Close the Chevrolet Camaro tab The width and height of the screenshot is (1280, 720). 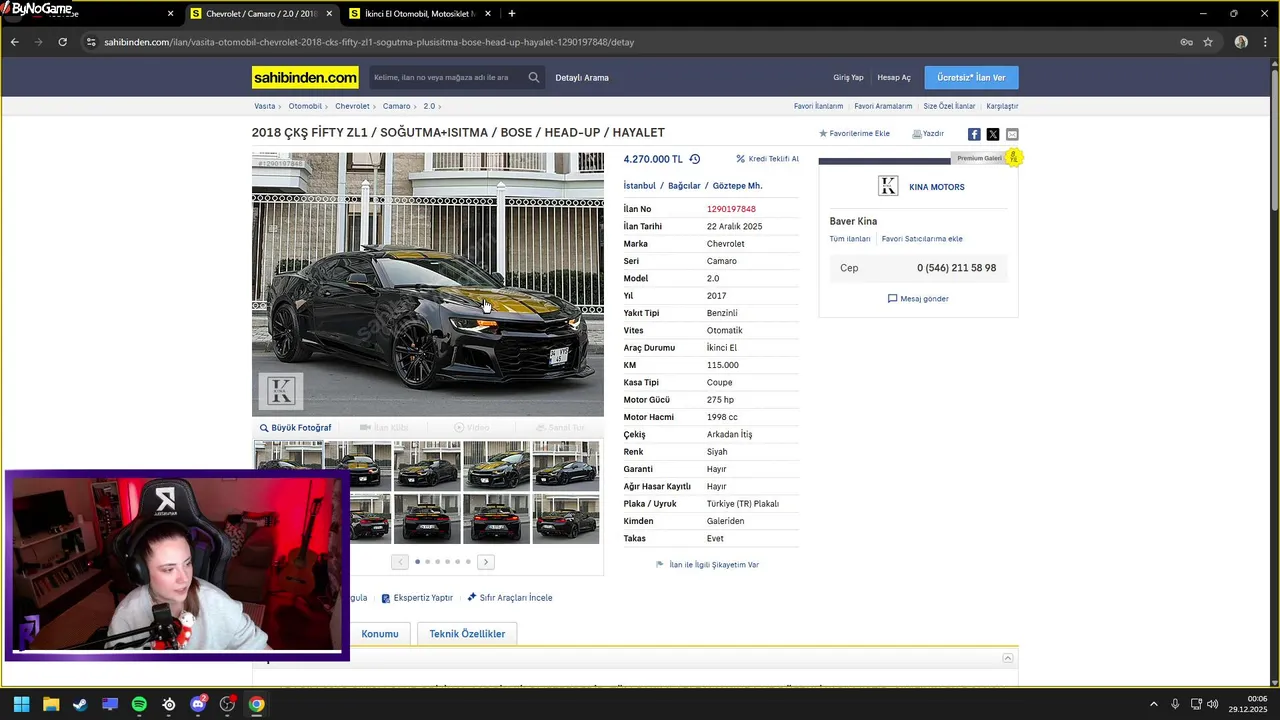[329, 14]
